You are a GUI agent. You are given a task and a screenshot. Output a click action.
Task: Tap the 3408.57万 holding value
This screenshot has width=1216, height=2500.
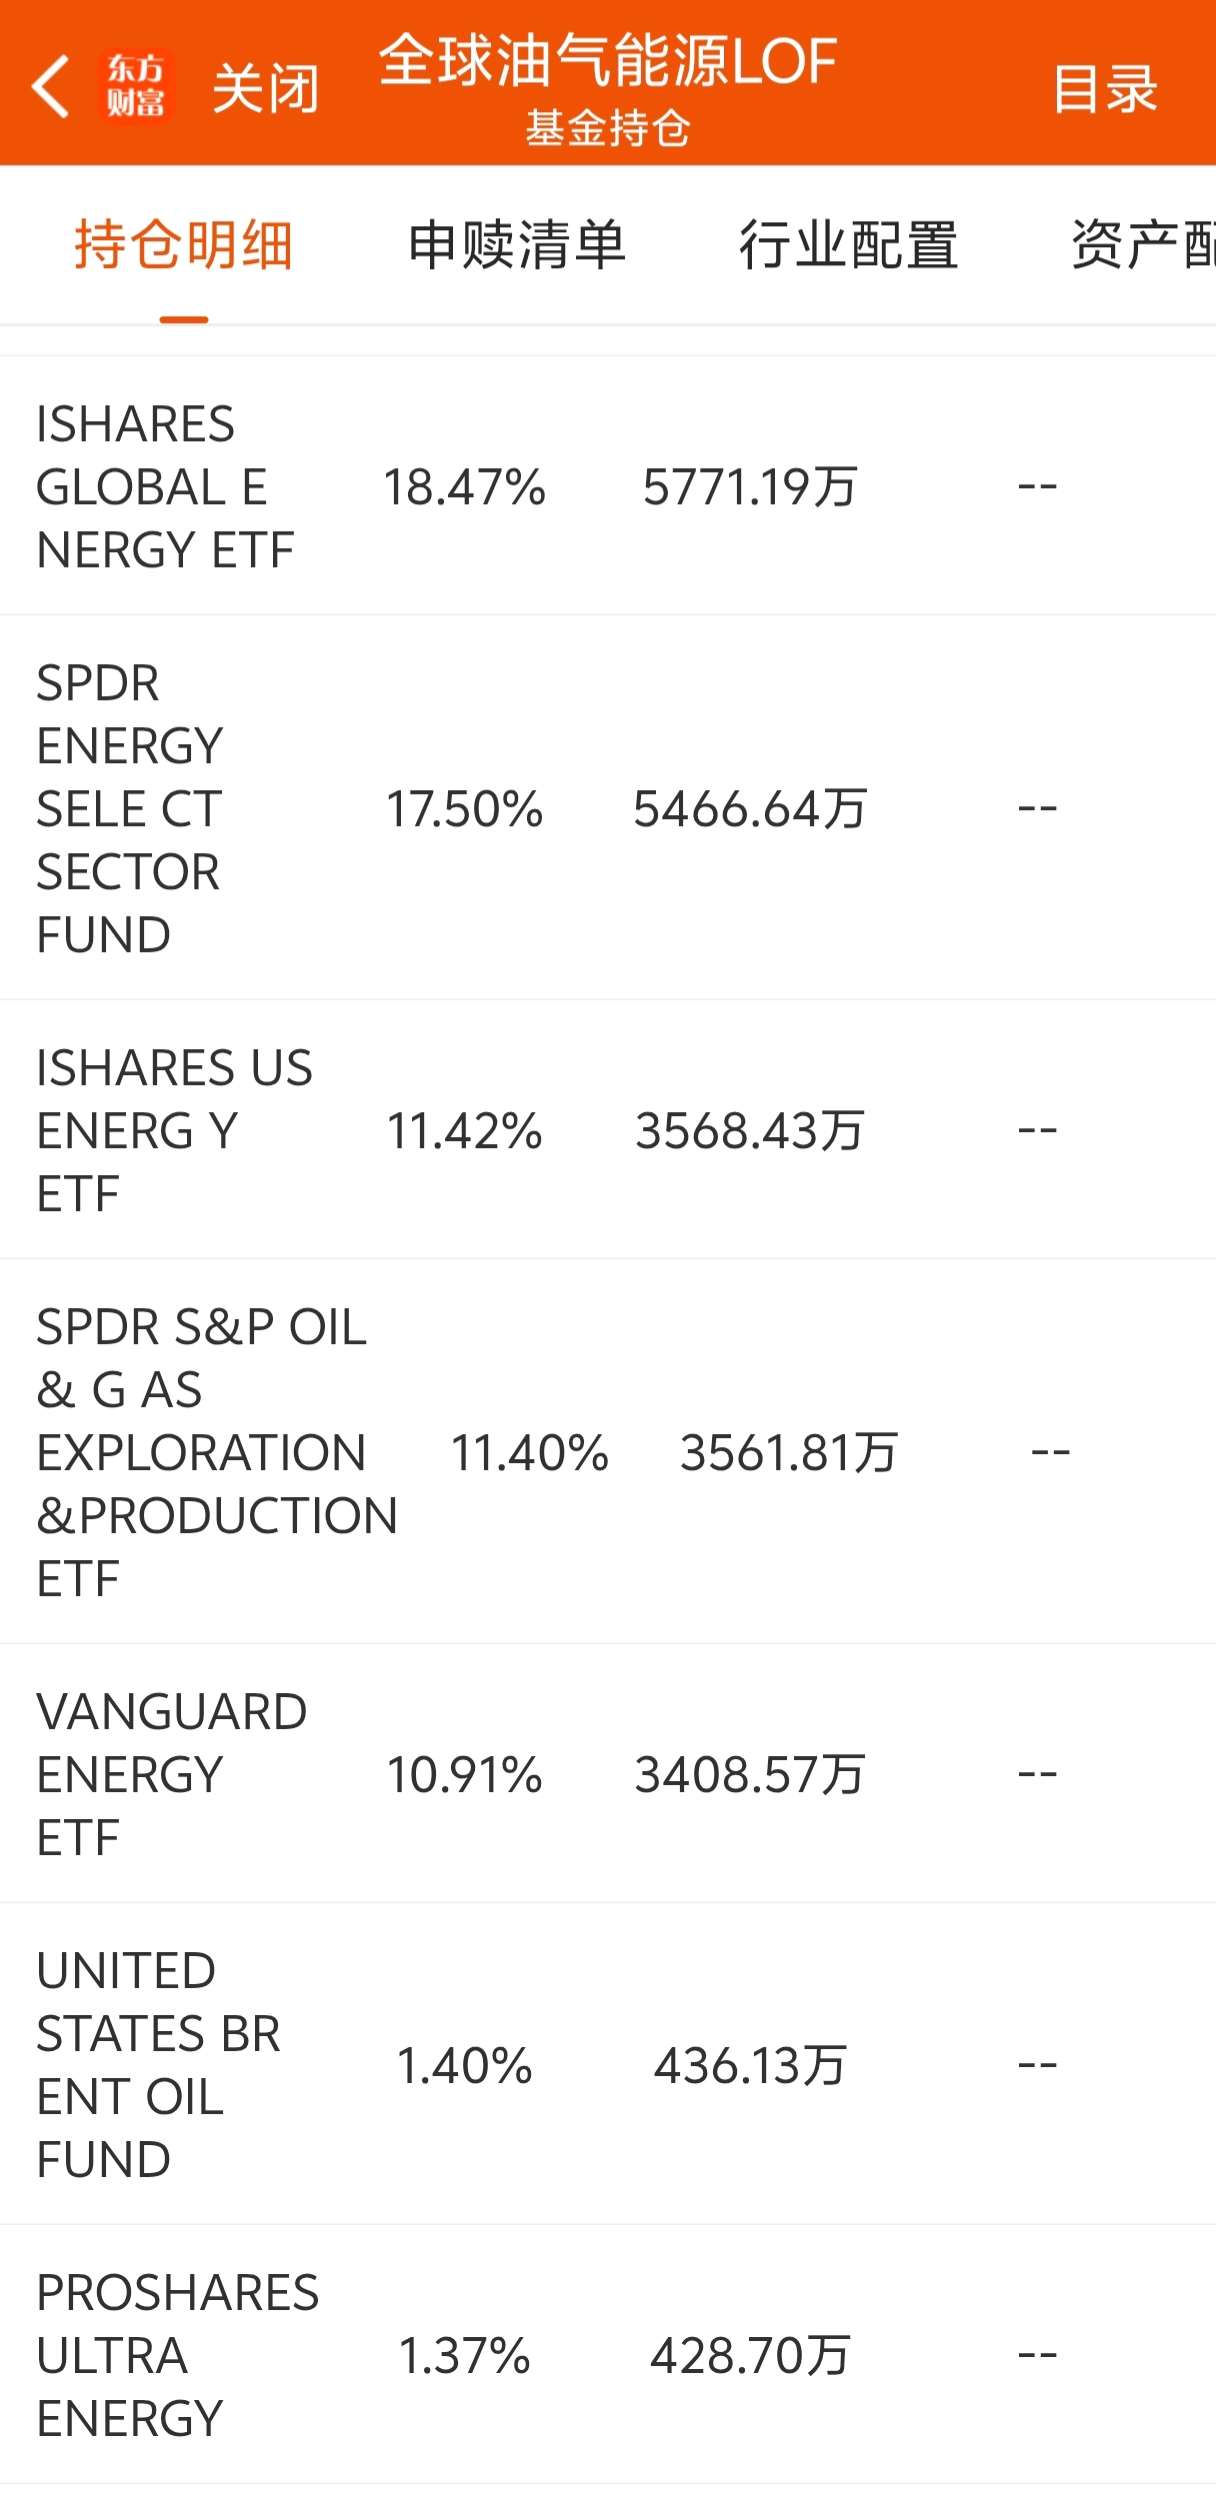pos(750,1775)
